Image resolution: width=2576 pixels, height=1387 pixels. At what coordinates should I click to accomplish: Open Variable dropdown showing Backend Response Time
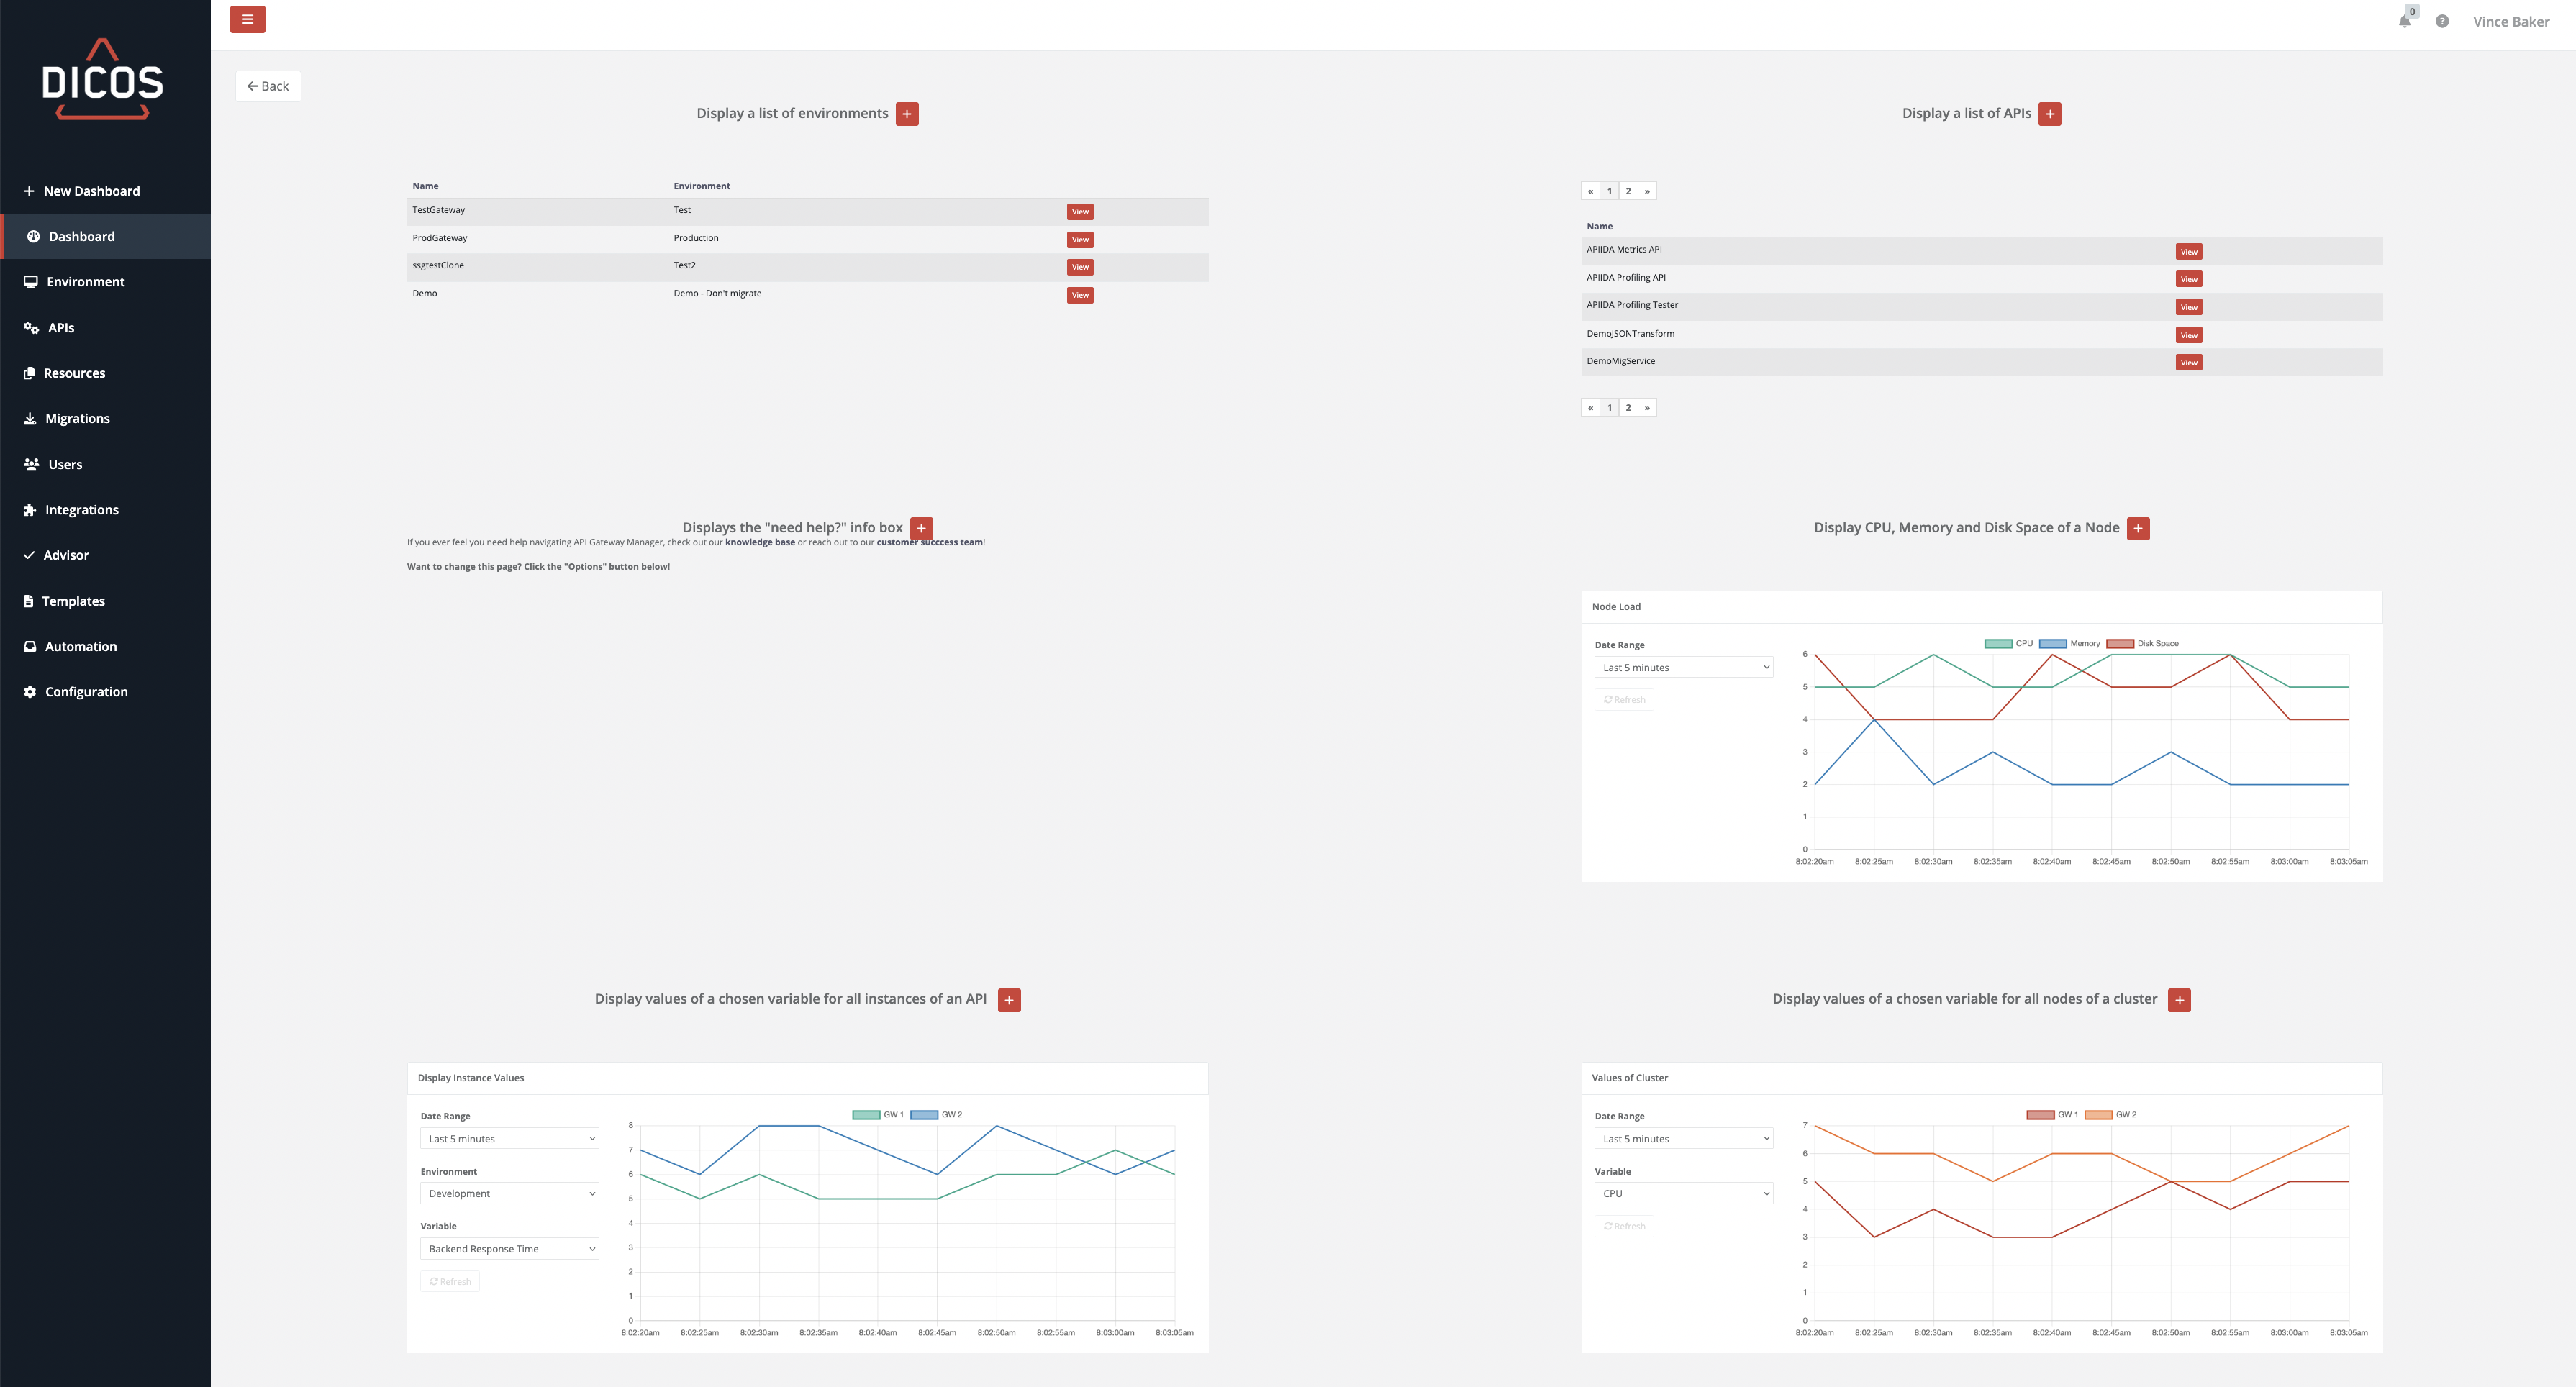(509, 1248)
